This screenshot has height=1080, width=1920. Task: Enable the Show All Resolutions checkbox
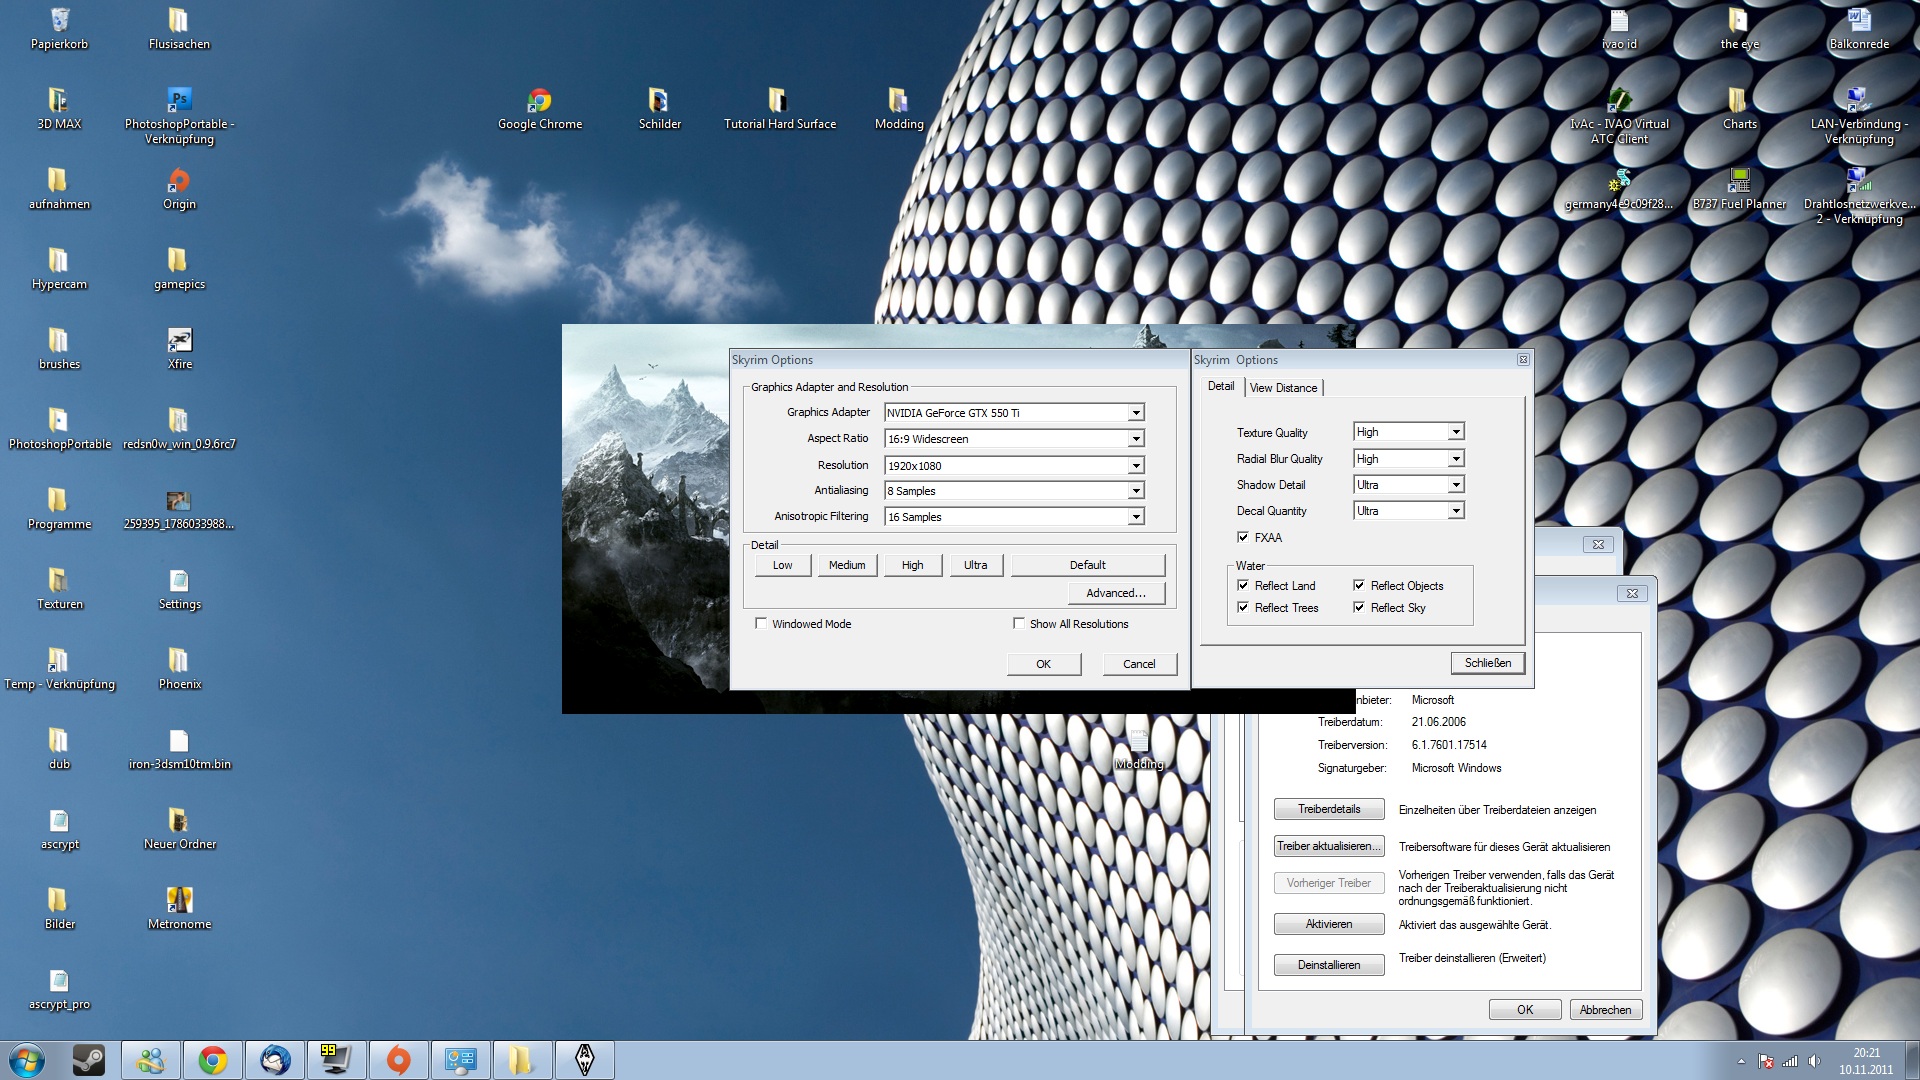point(1019,623)
